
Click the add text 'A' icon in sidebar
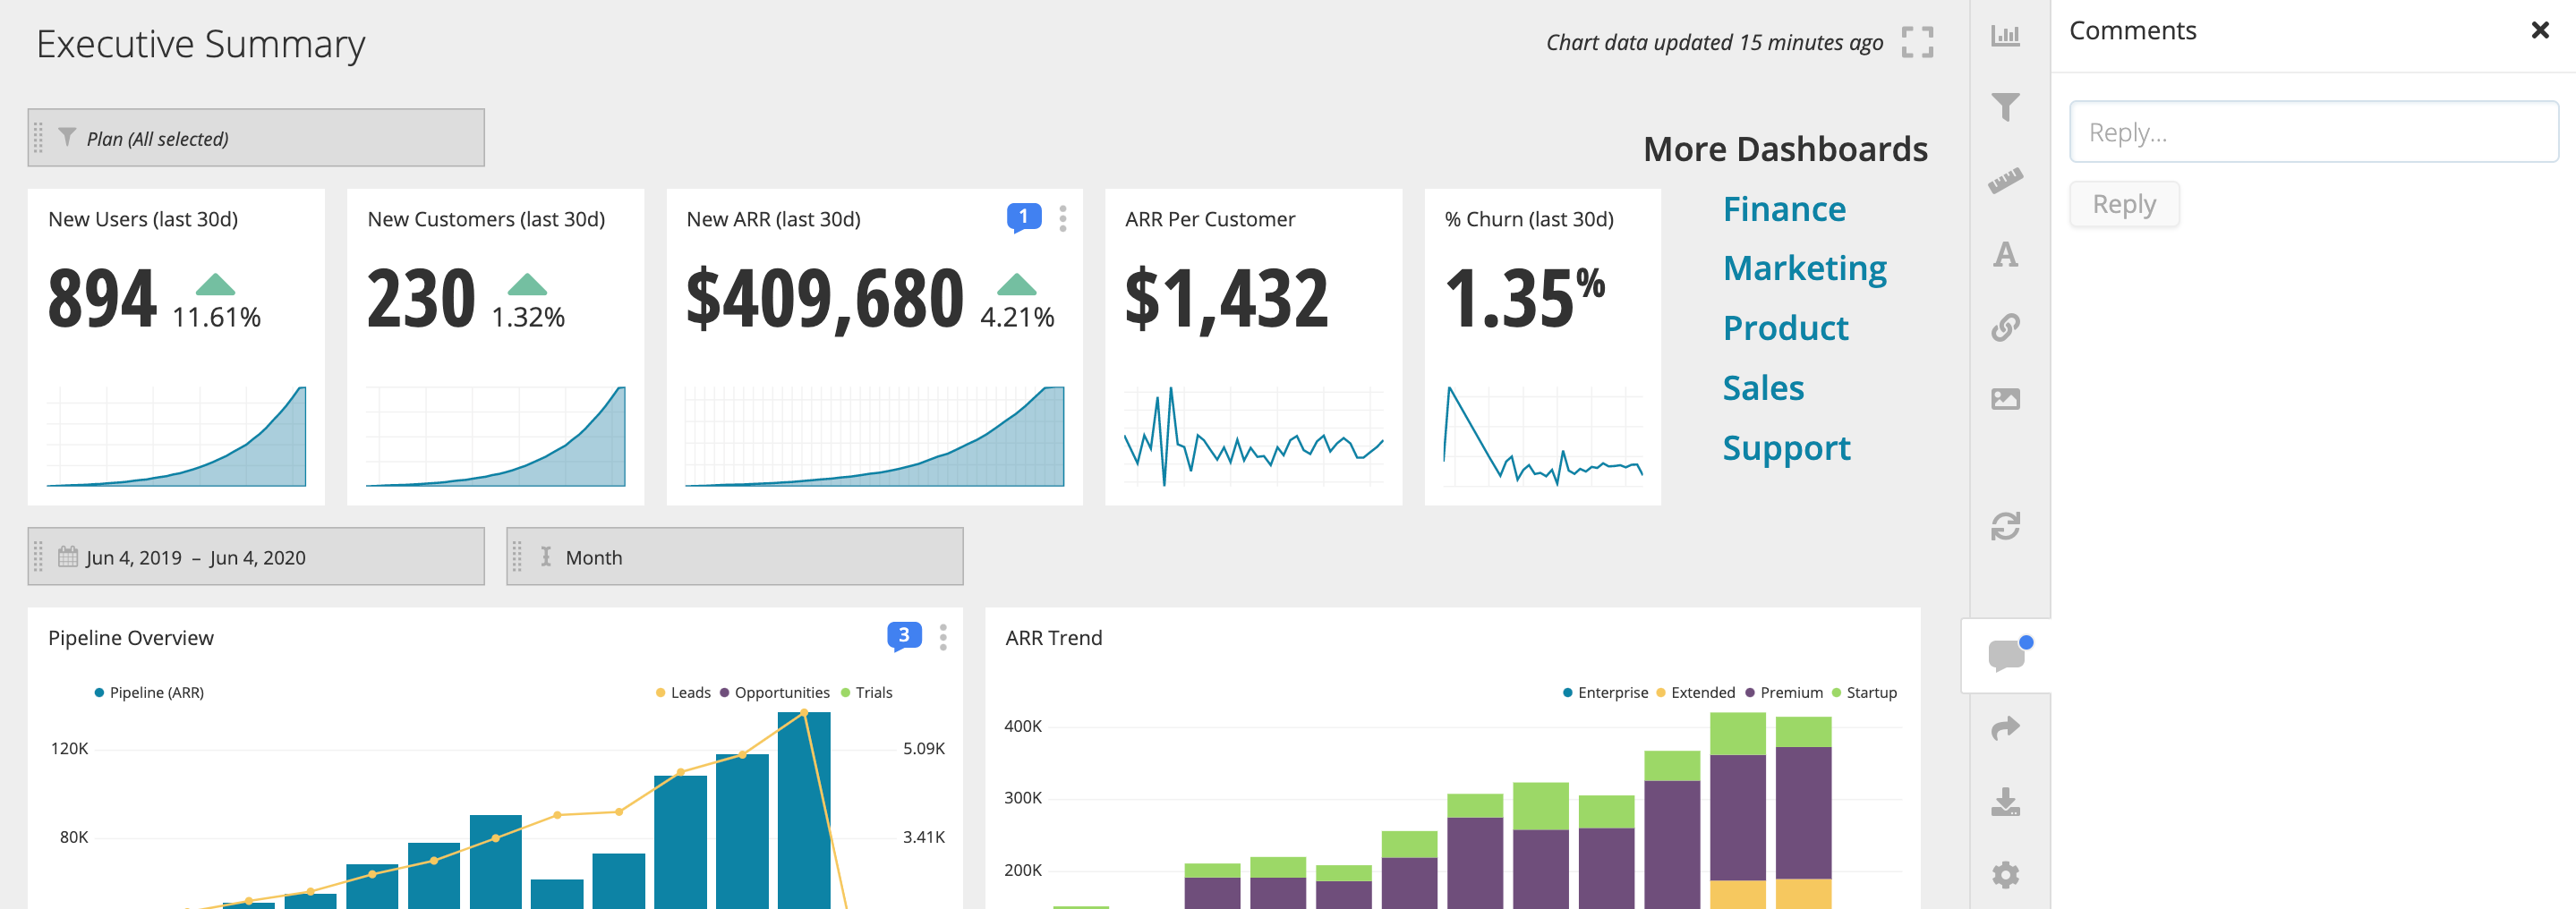click(2005, 254)
